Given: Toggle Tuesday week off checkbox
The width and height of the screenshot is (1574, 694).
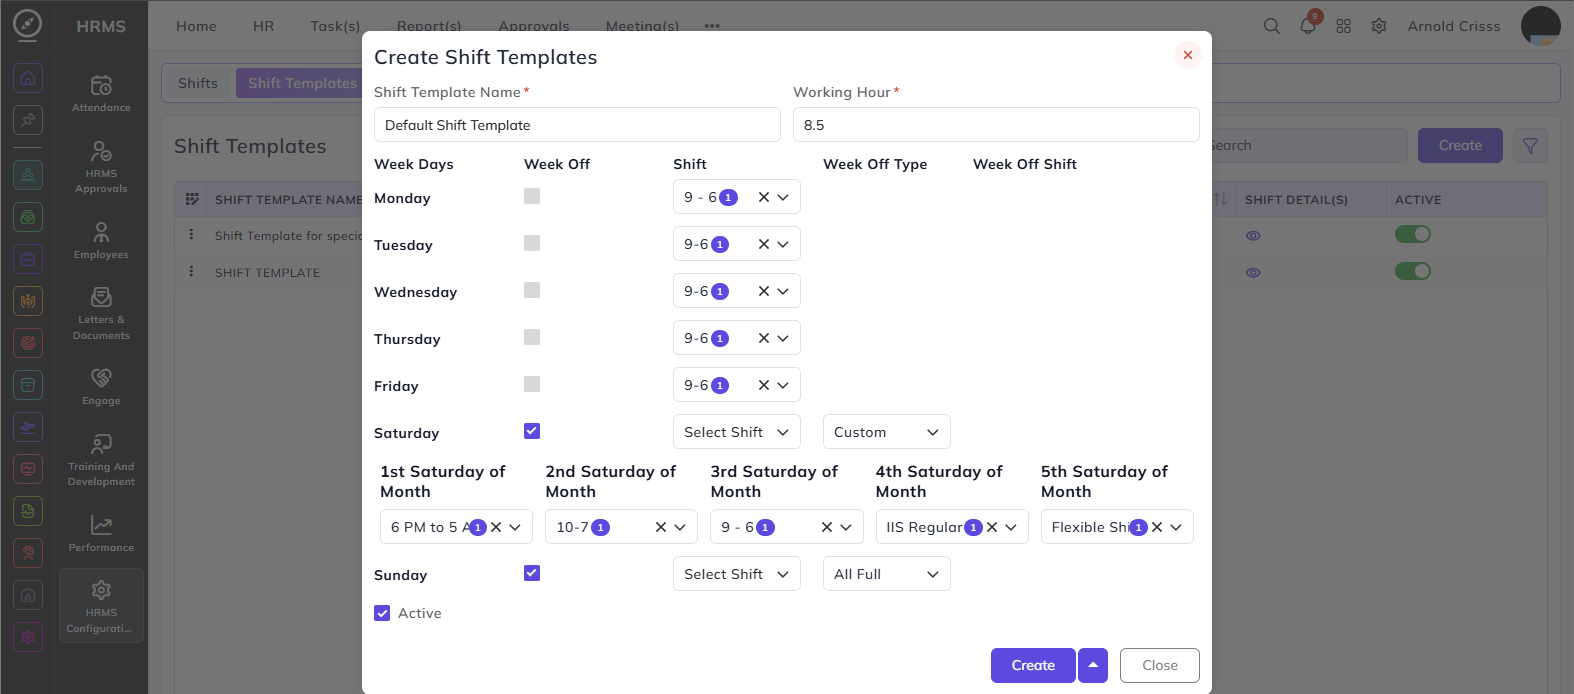Looking at the screenshot, I should click(x=532, y=243).
